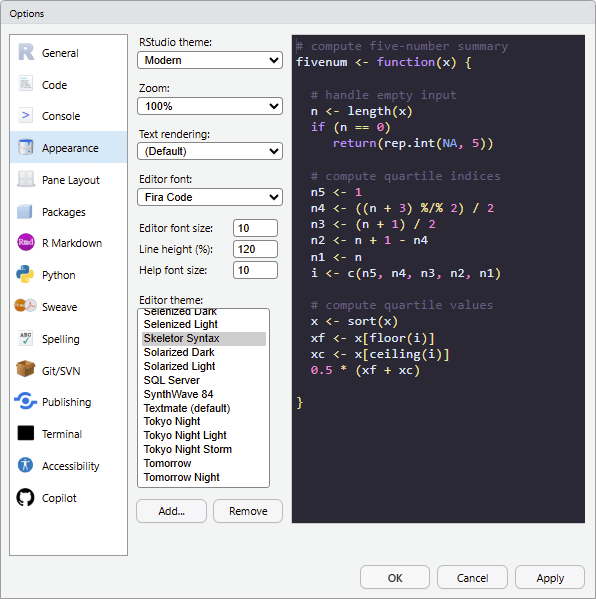This screenshot has height=599, width=596.
Task: Click the Pane Layout grid icon
Action: click(x=26, y=179)
